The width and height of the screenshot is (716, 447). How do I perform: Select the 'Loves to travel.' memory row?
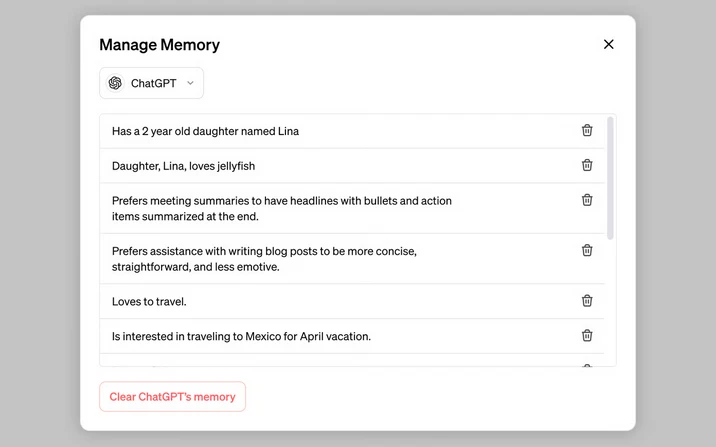149,301
